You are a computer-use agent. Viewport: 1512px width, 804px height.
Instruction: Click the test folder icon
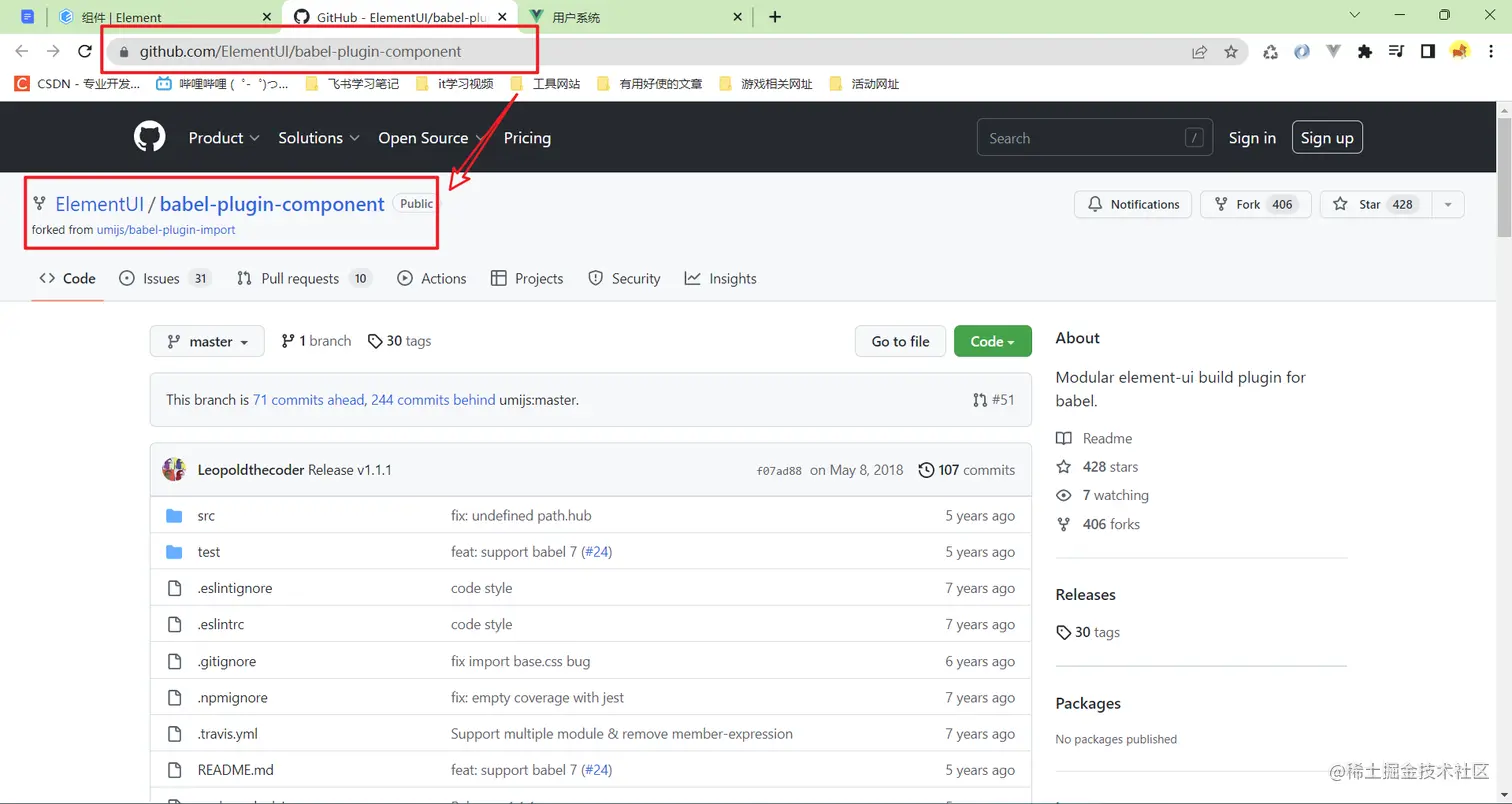[x=175, y=552]
